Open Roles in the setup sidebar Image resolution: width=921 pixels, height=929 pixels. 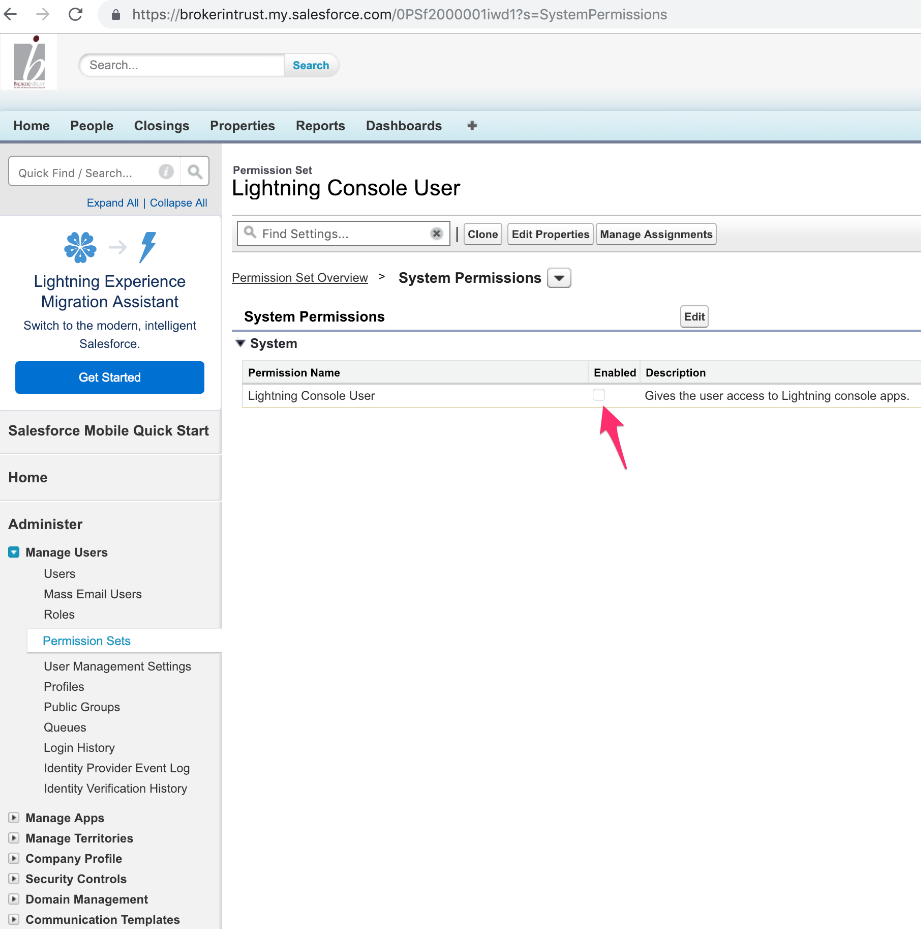click(59, 614)
